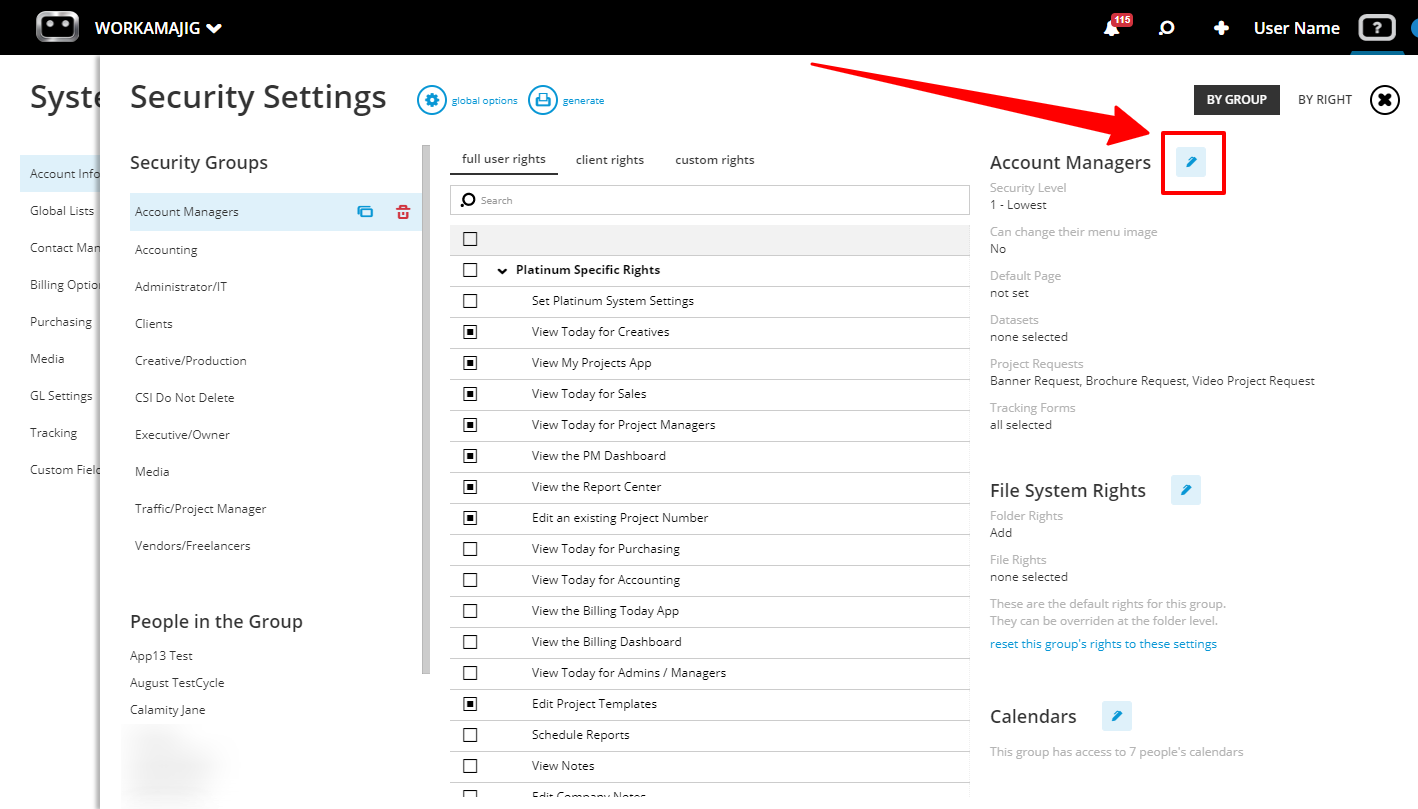Click the rights Search field
This screenshot has width=1418, height=809.
[x=710, y=200]
